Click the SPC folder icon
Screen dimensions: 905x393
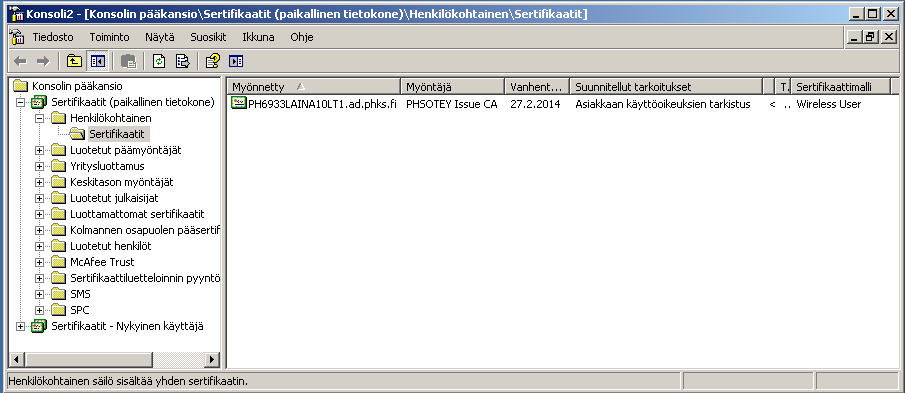click(58, 310)
